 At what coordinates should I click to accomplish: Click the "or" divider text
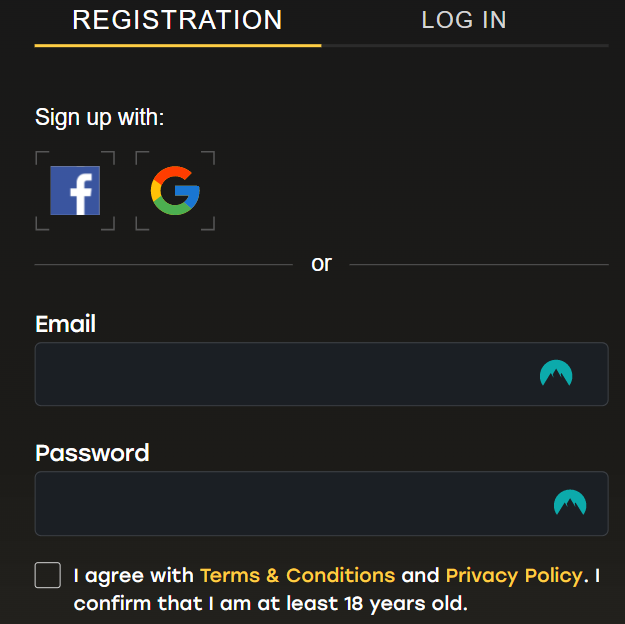coord(321,264)
